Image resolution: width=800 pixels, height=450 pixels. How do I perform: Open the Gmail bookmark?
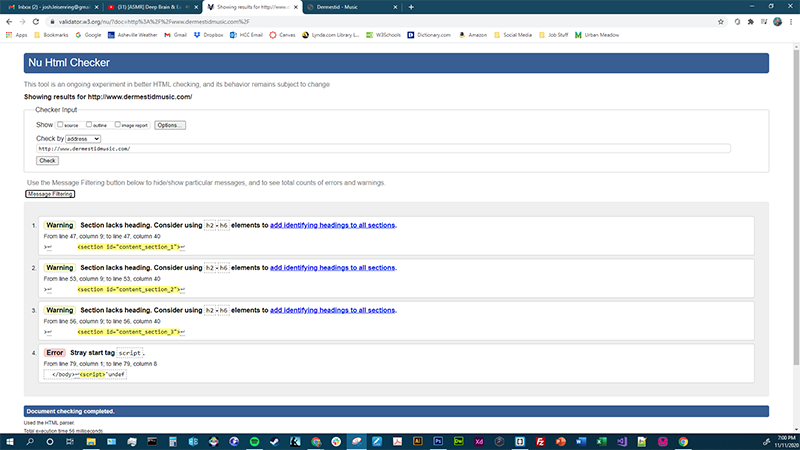(175, 35)
